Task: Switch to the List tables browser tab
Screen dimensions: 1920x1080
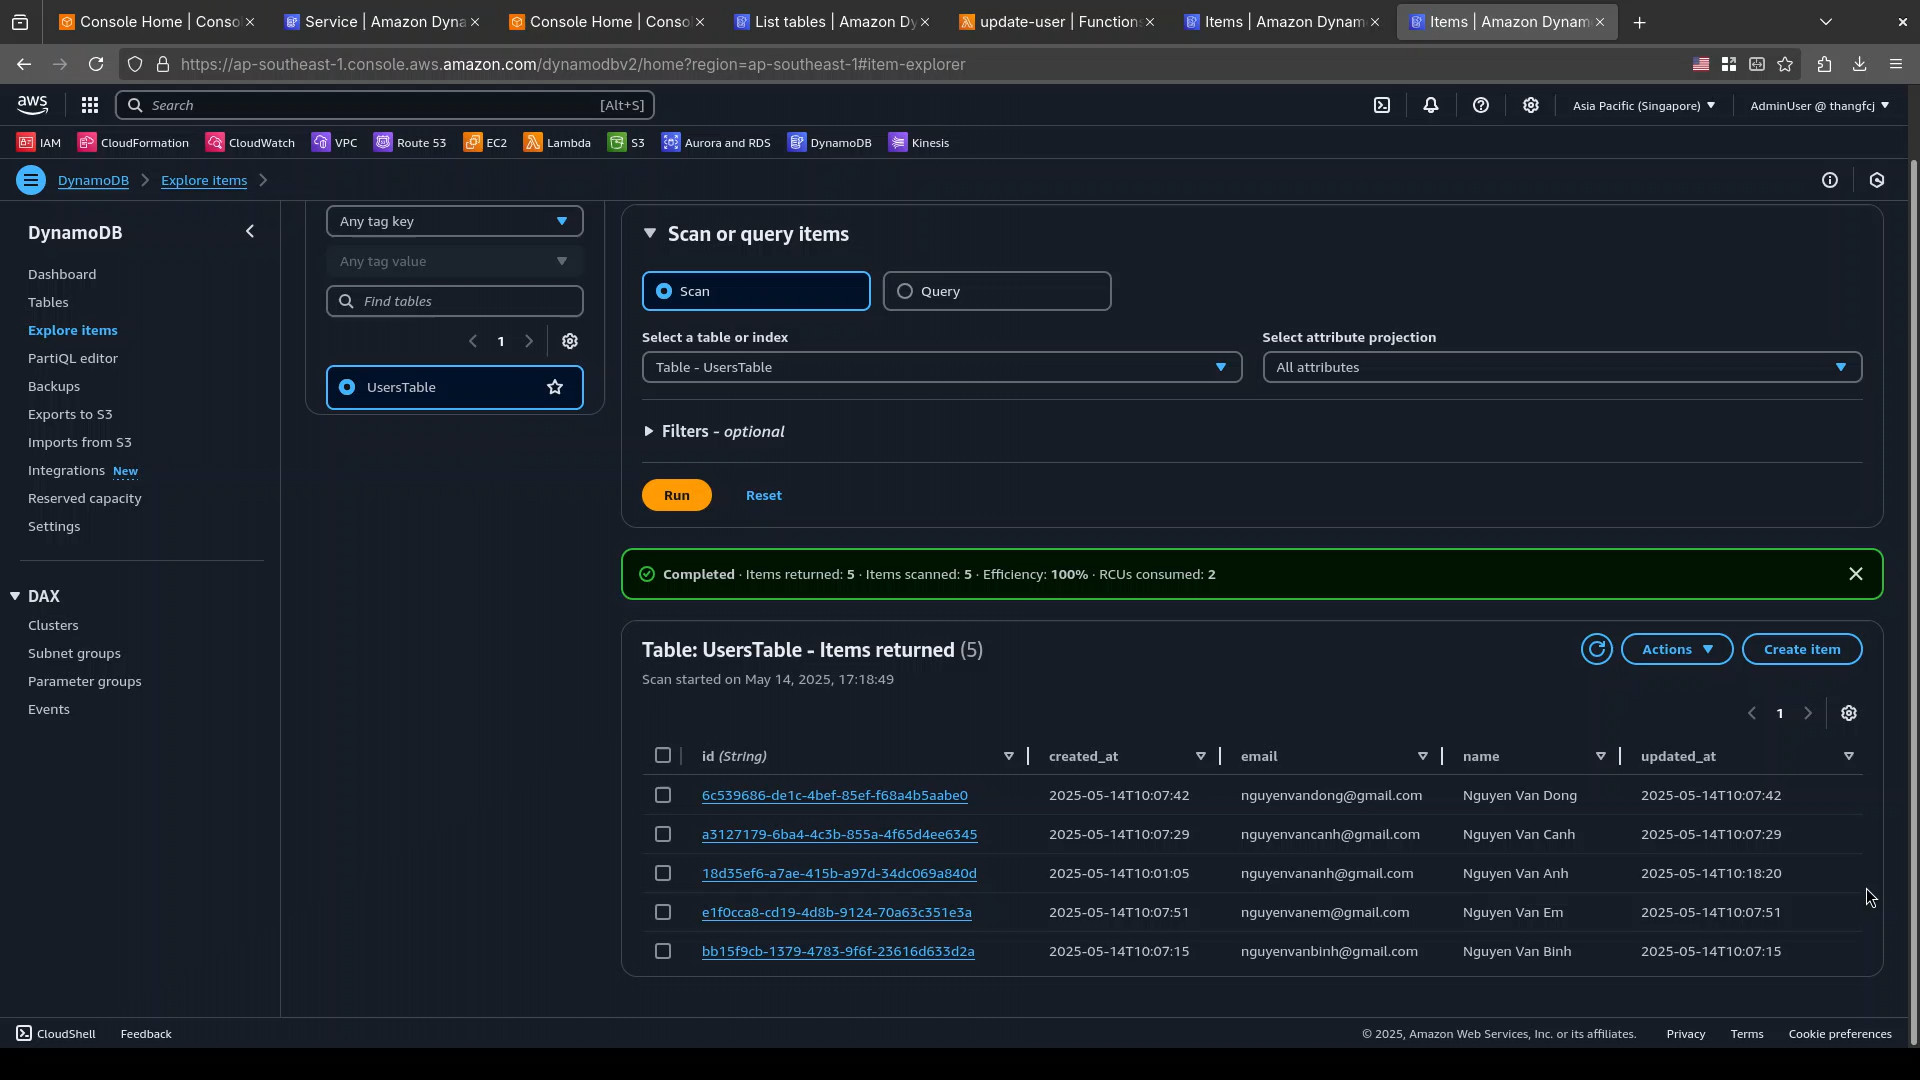Action: pyautogui.click(x=831, y=22)
